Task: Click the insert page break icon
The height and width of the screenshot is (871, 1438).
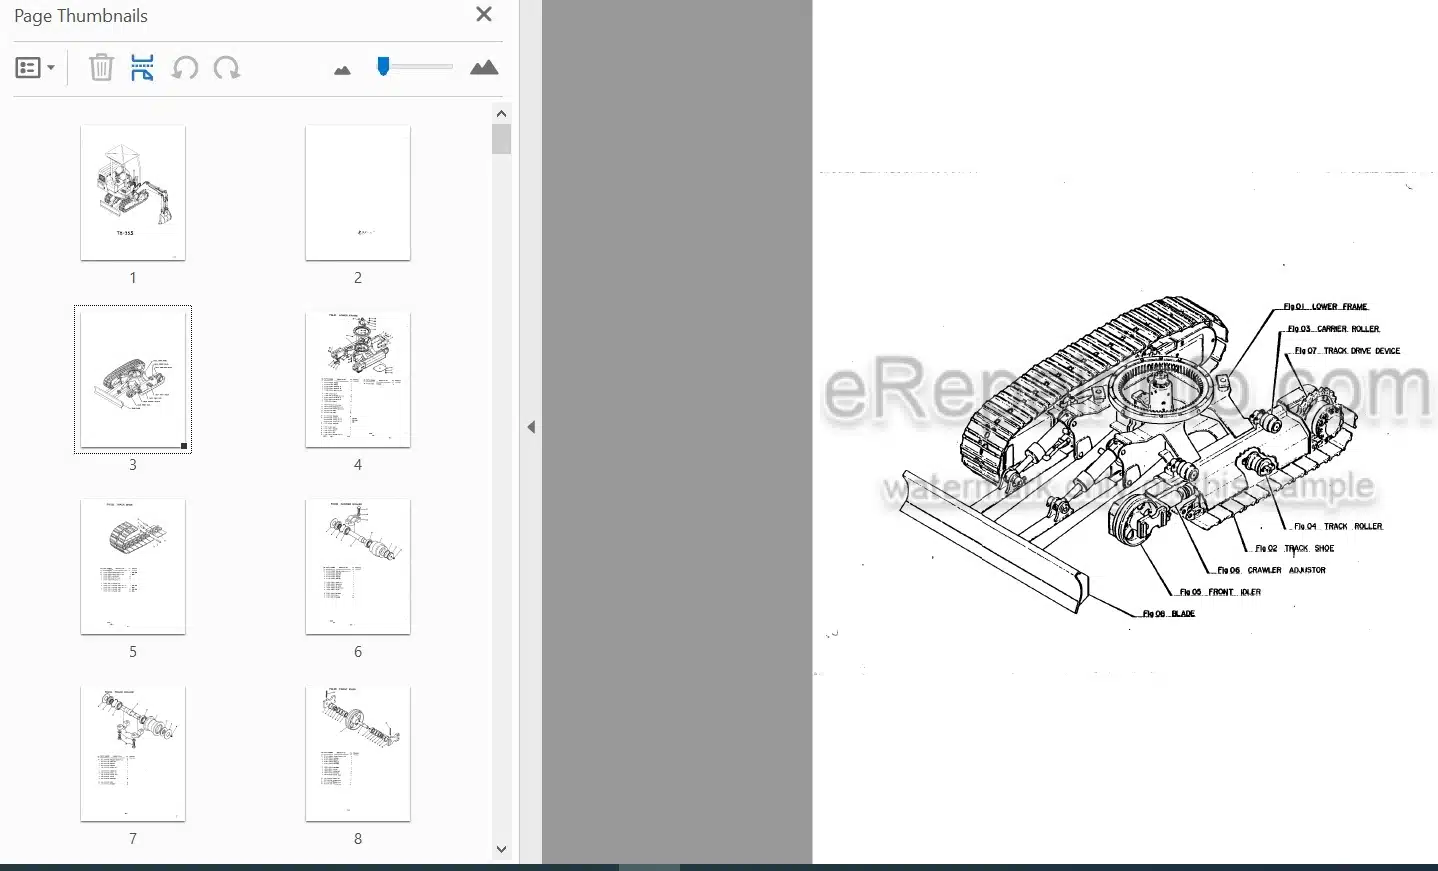Action: [142, 68]
